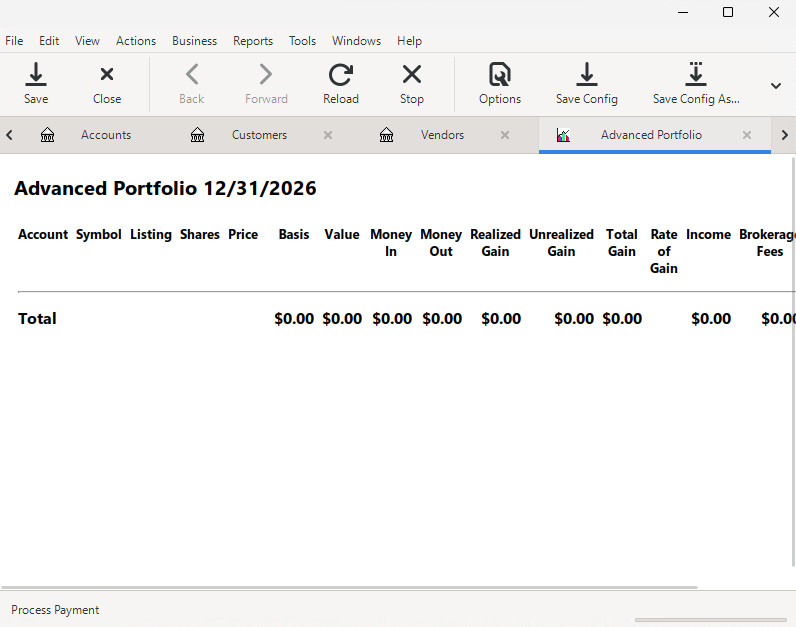This screenshot has width=796, height=627.
Task: Switch to the Customers tab
Action: click(259, 135)
